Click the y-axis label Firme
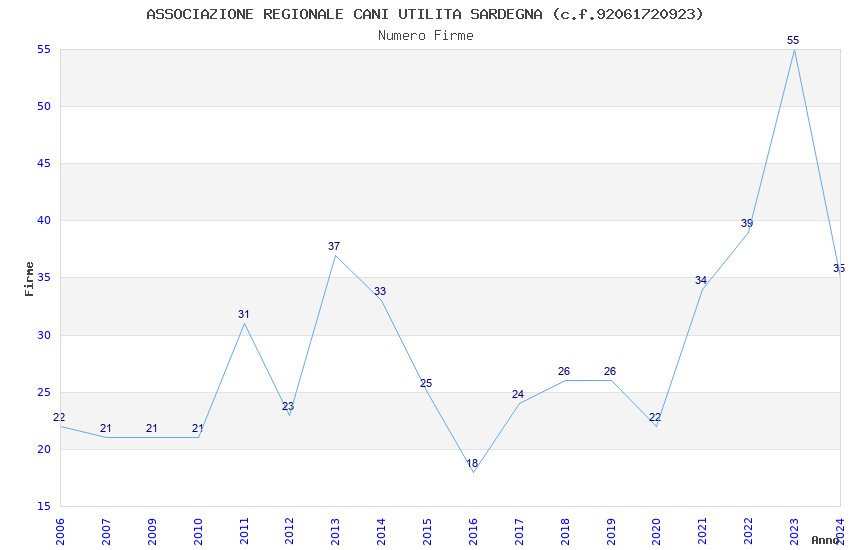The width and height of the screenshot is (850, 550). click(29, 279)
